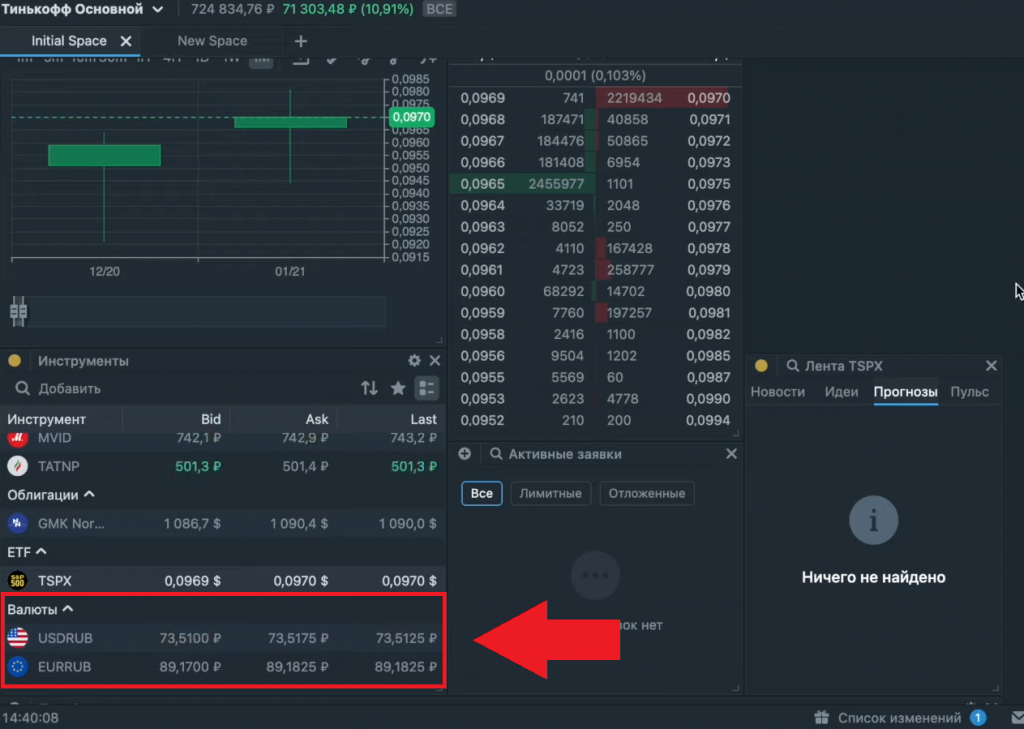1024x729 pixels.
Task: Click the TATNP logo icon
Action: coord(18,466)
